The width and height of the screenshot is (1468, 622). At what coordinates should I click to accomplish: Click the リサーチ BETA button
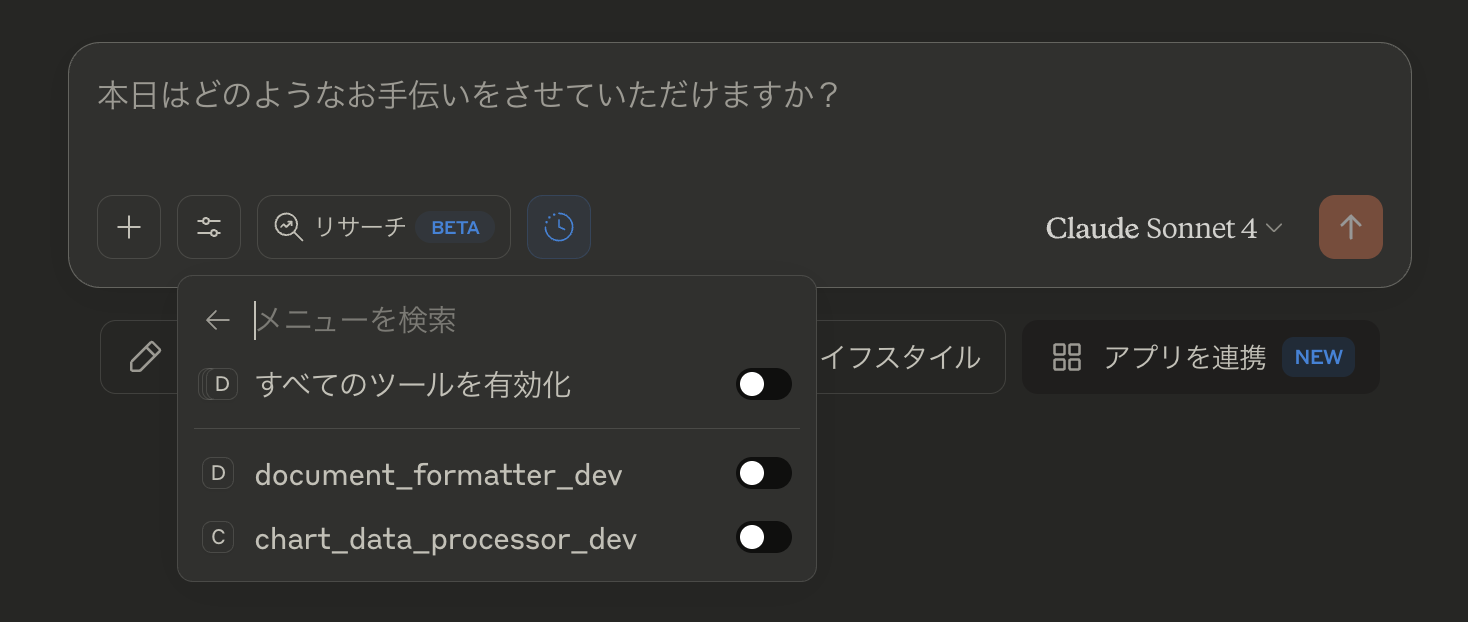(383, 227)
